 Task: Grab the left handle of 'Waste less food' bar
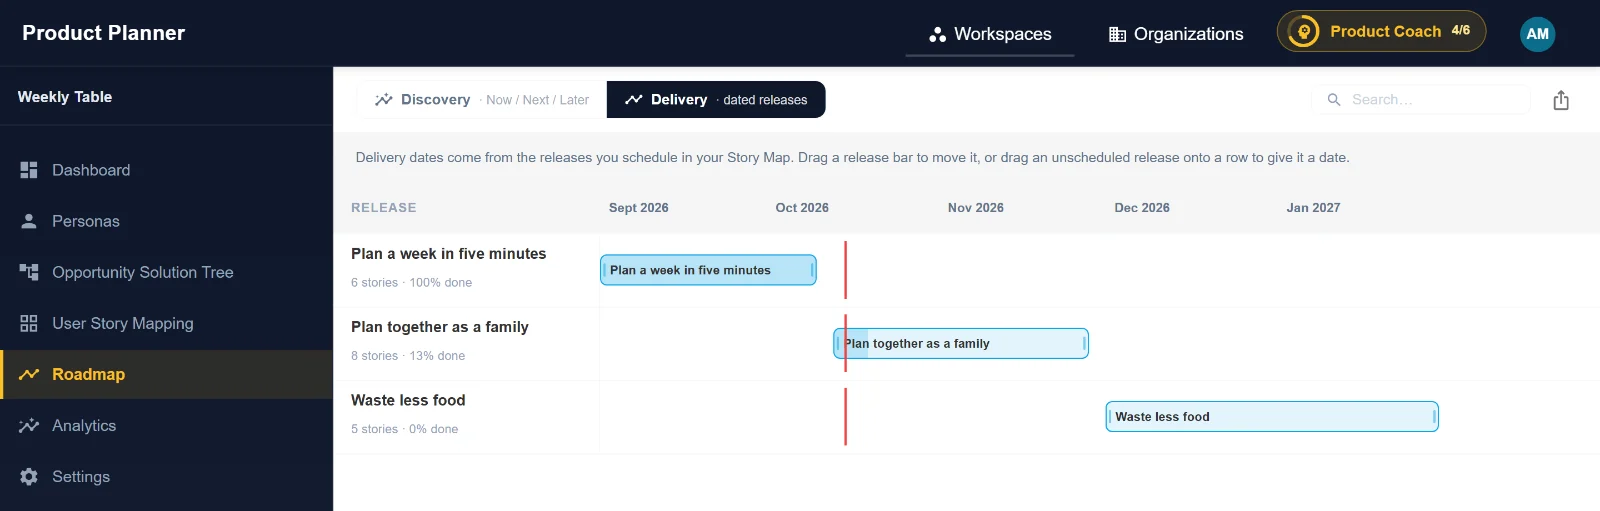click(x=1109, y=416)
